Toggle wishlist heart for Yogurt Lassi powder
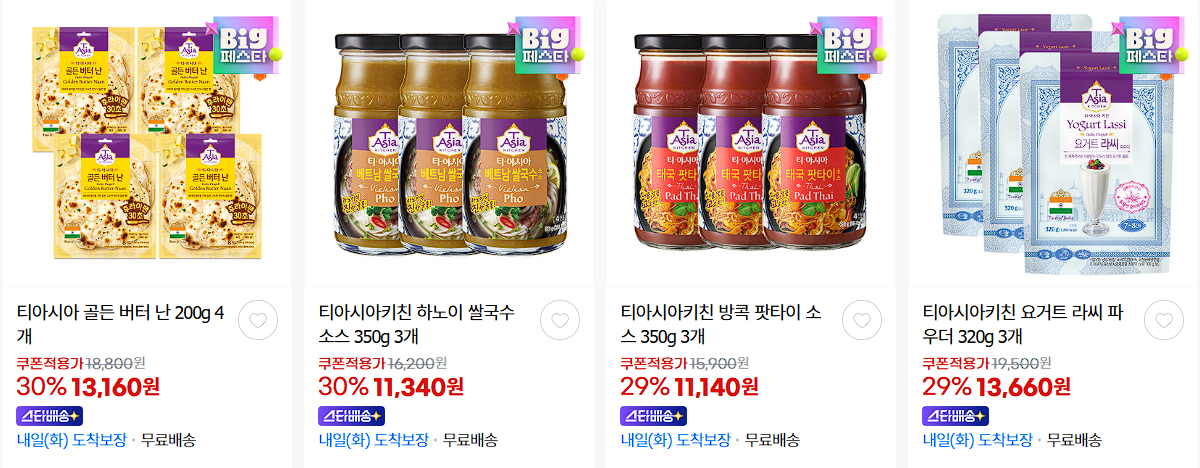Viewport: 1200px width, 468px height. click(1164, 321)
